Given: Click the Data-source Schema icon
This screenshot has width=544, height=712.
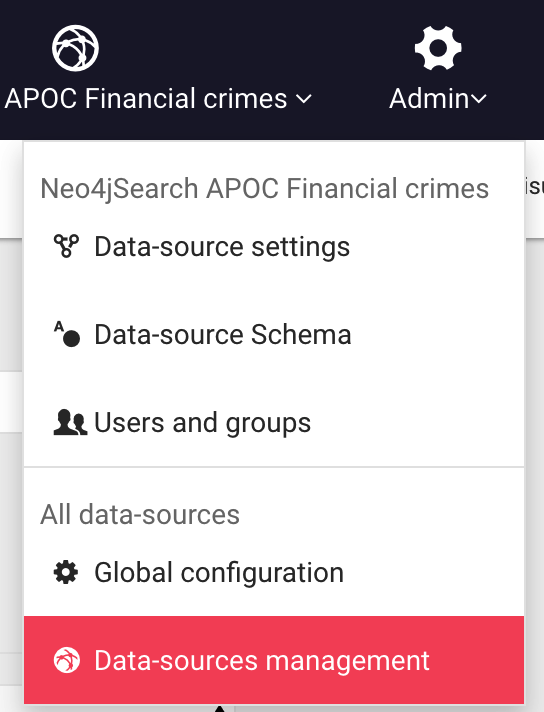Looking at the screenshot, I should [67, 334].
